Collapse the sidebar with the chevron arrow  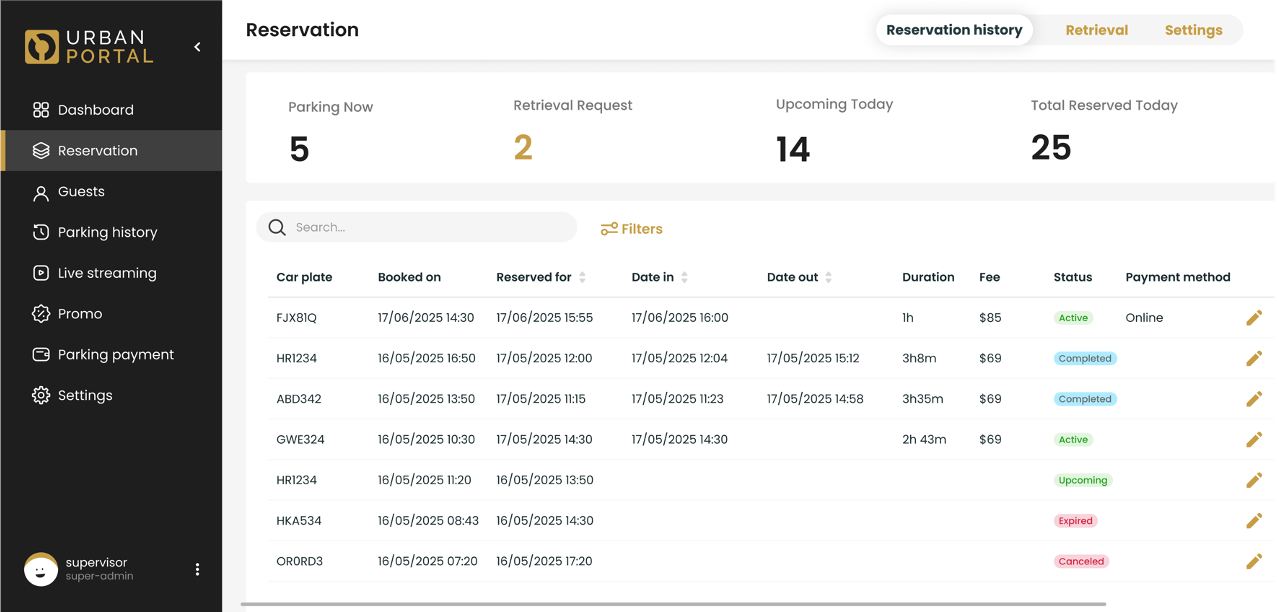click(197, 47)
